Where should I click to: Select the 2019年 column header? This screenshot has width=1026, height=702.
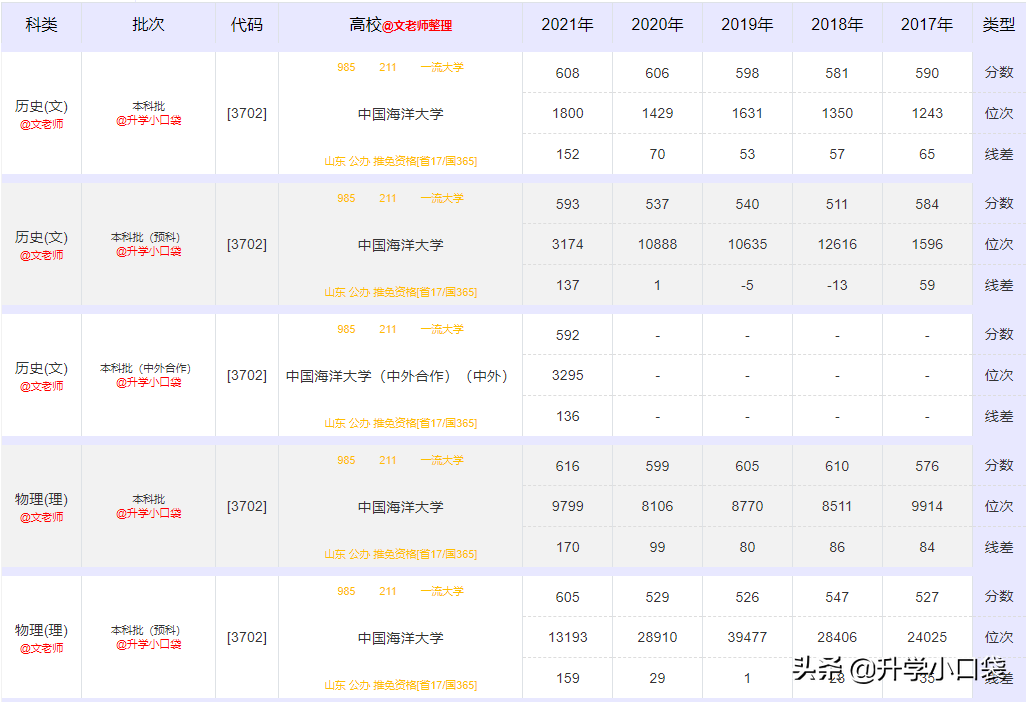point(747,25)
